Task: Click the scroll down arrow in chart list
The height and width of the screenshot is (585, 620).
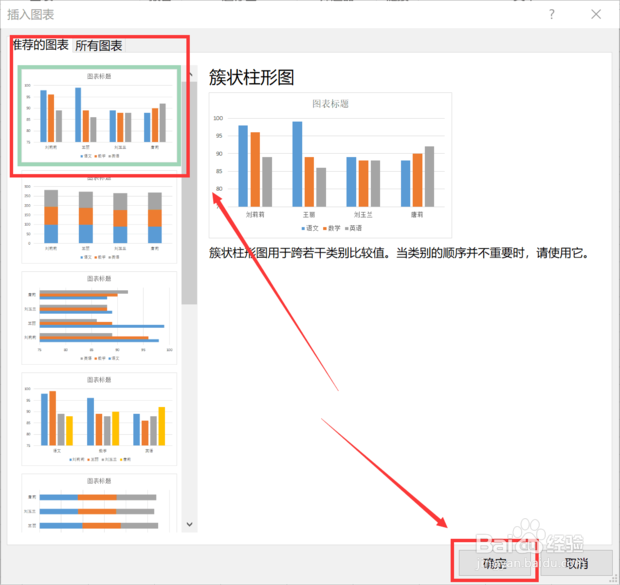Action: coord(189,524)
